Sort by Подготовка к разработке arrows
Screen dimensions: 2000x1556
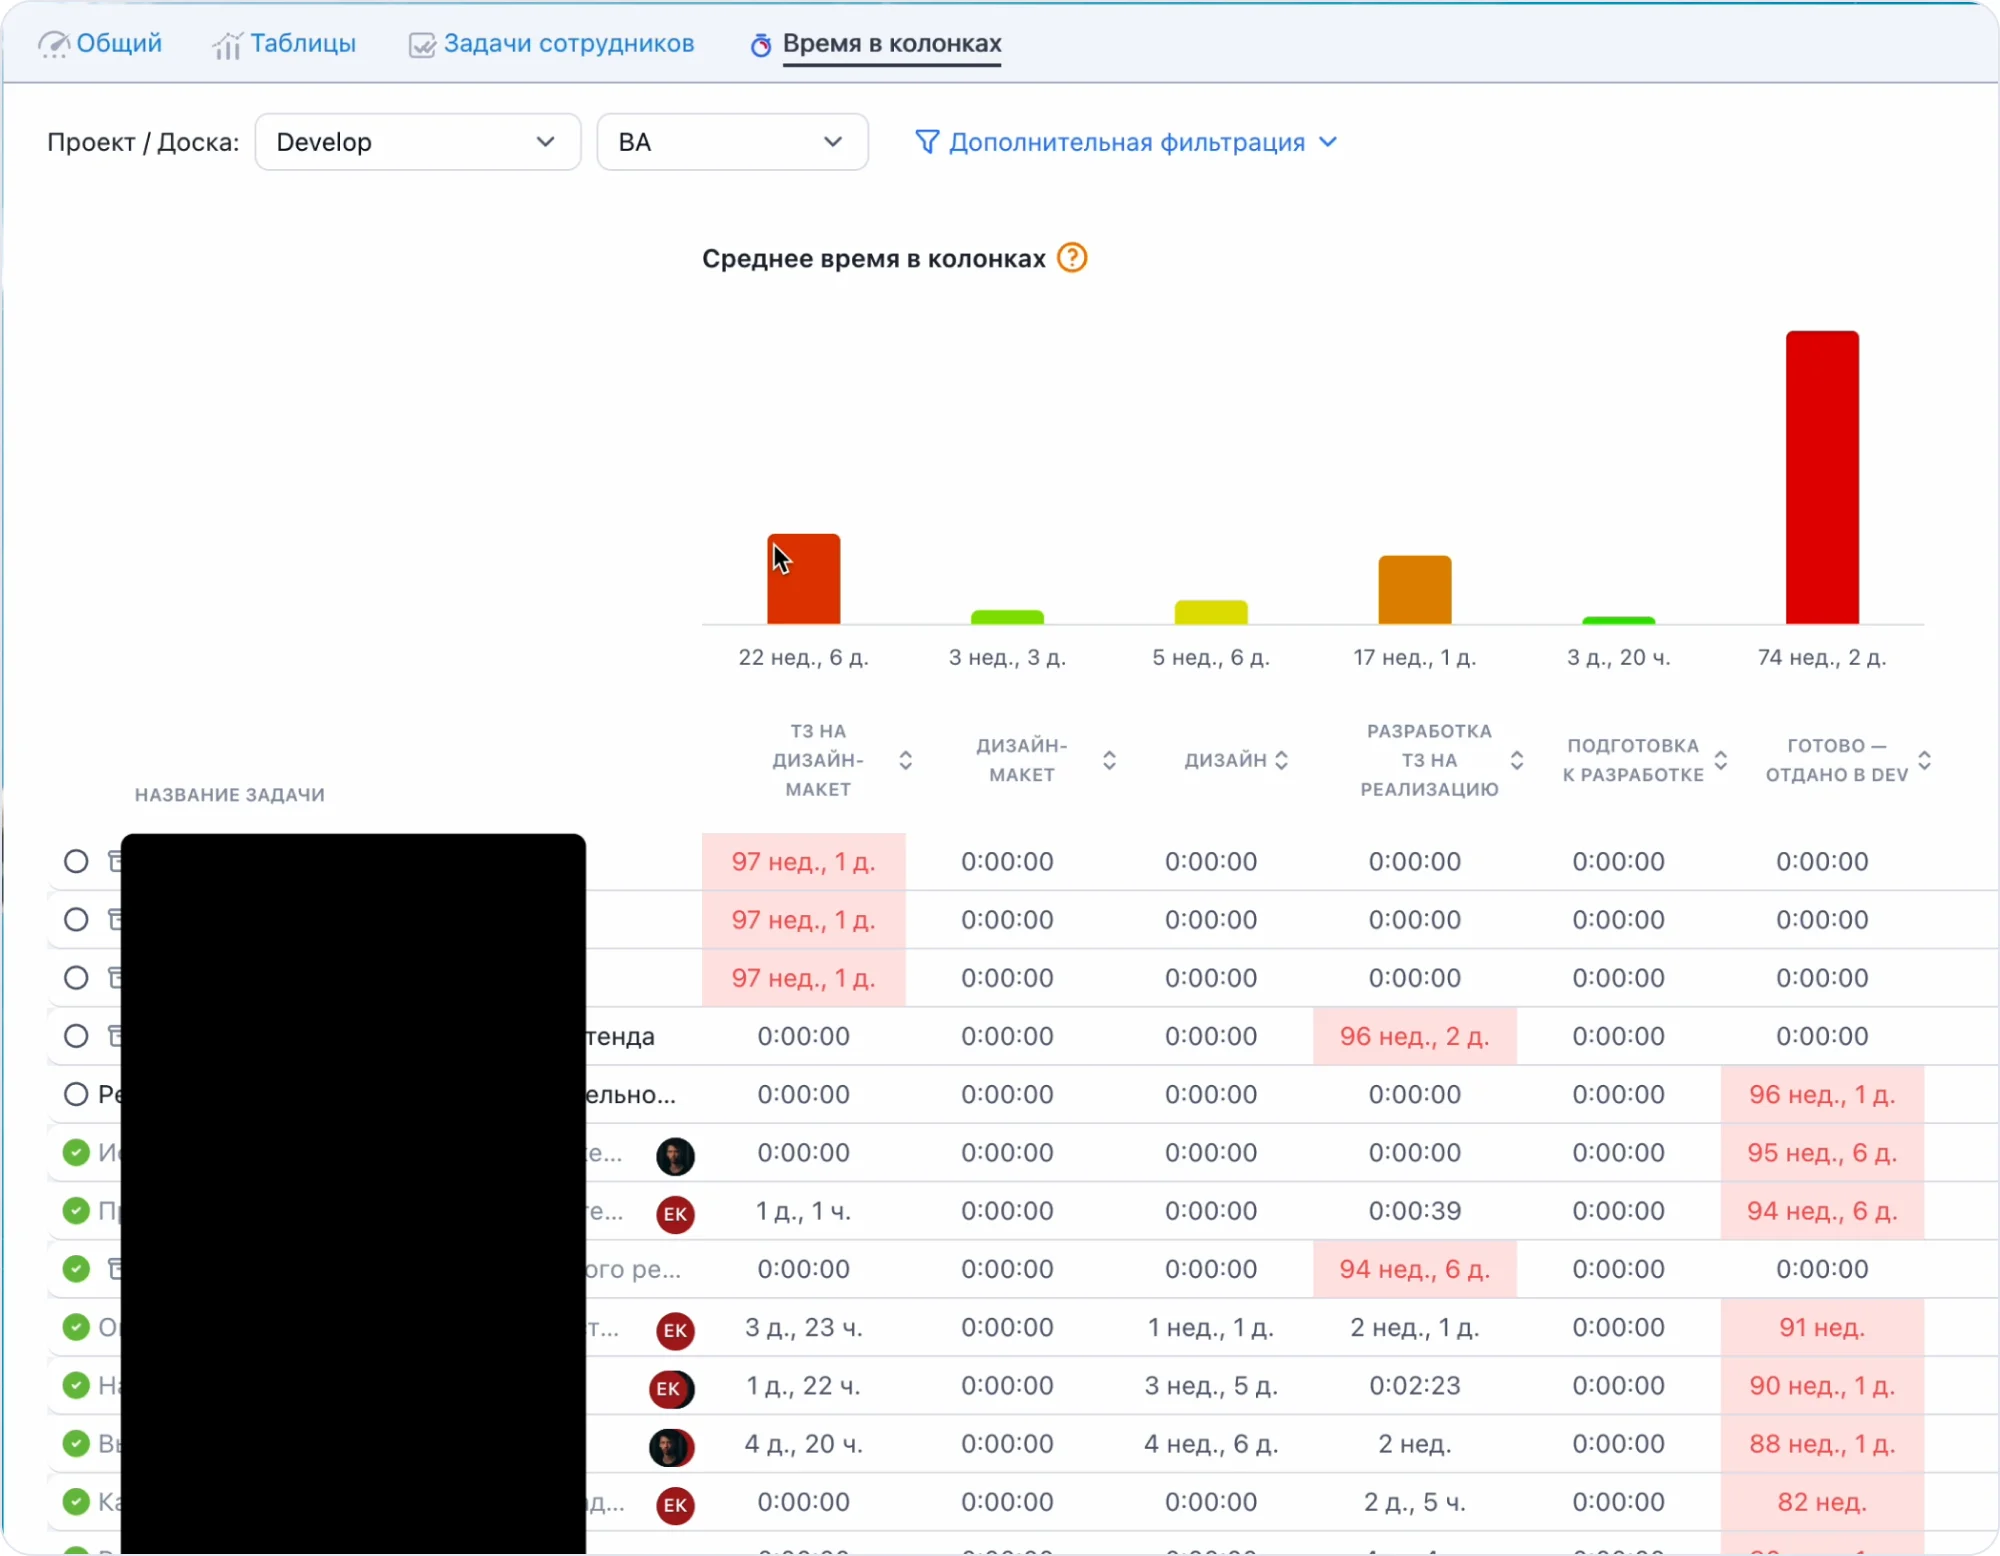1721,761
